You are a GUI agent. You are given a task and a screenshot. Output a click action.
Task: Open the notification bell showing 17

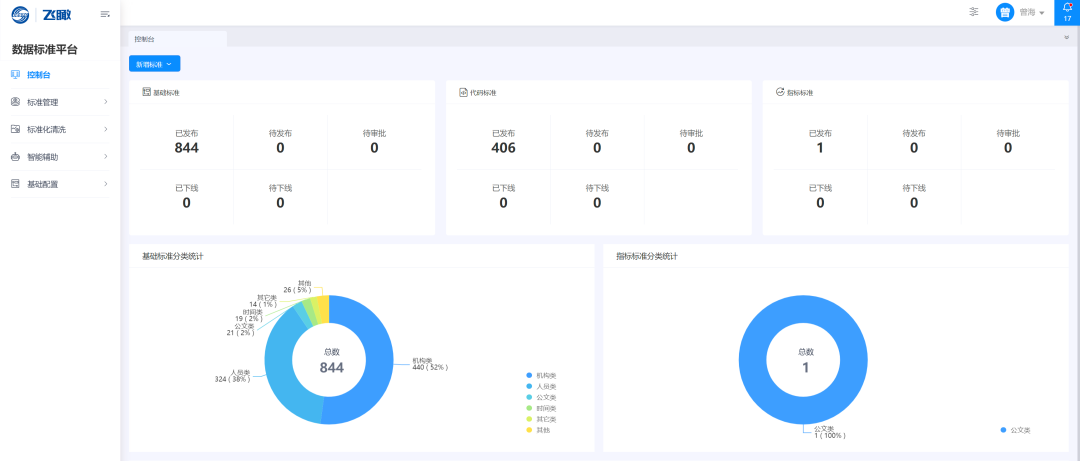pos(1067,12)
